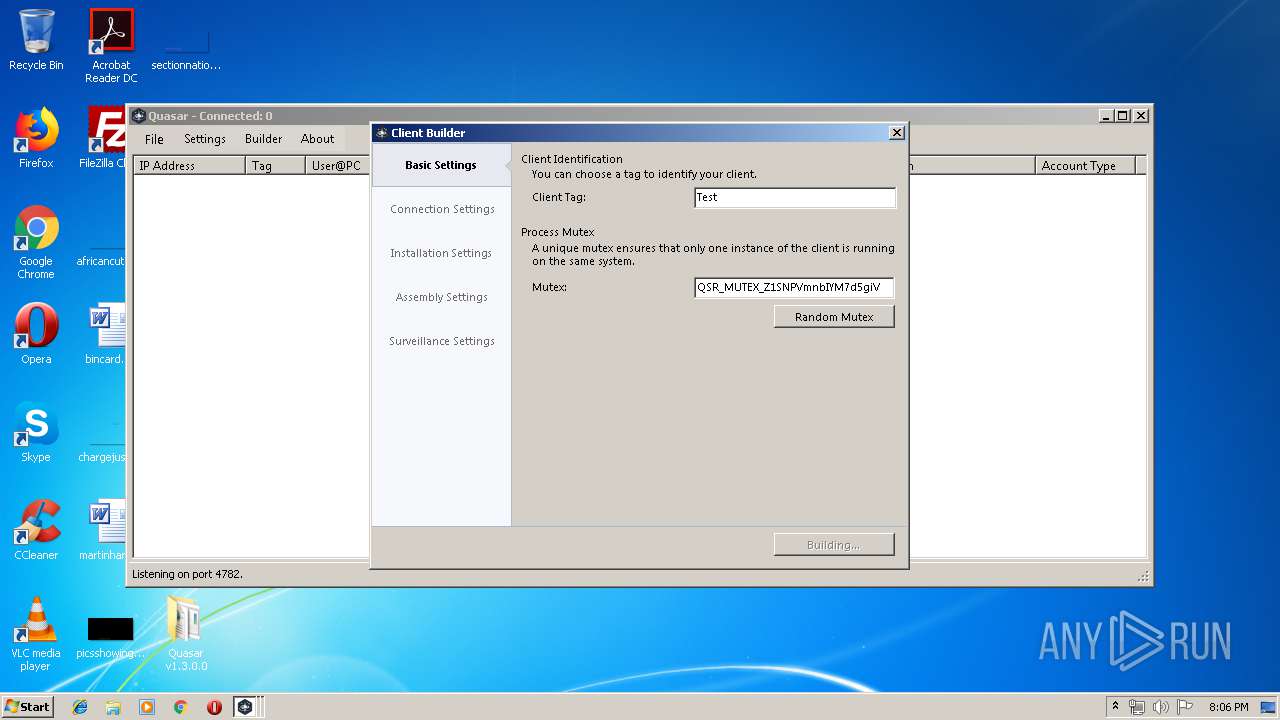
Task: Click the Opera icon in the taskbar
Action: [x=214, y=707]
